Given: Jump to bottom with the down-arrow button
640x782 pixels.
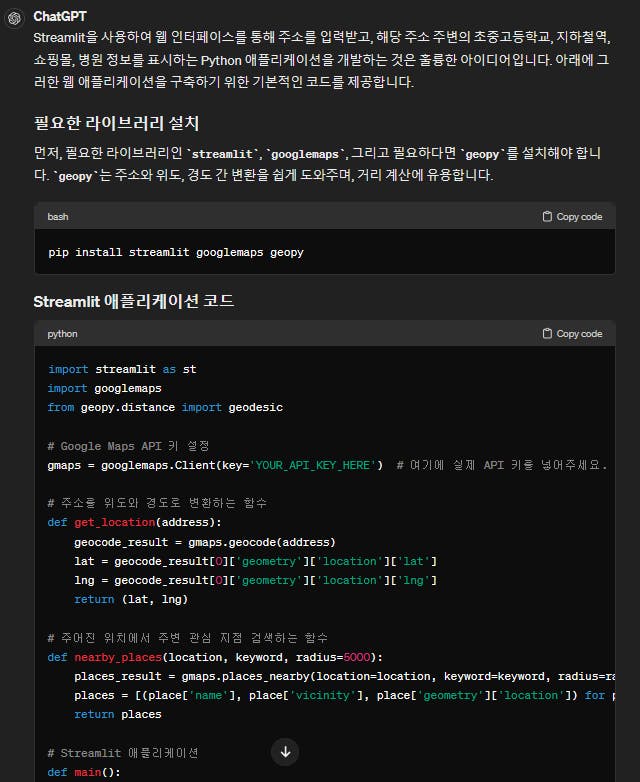Looking at the screenshot, I should pos(285,752).
